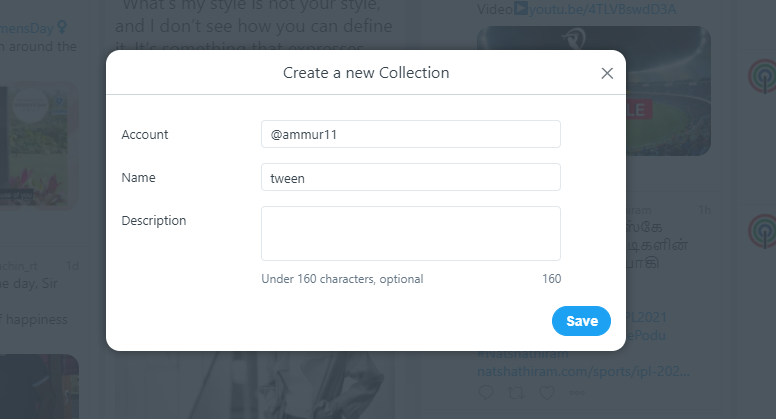Open more actions ellipsis under natshathiram tweet
Screen dimensions: 776x419
577,393
